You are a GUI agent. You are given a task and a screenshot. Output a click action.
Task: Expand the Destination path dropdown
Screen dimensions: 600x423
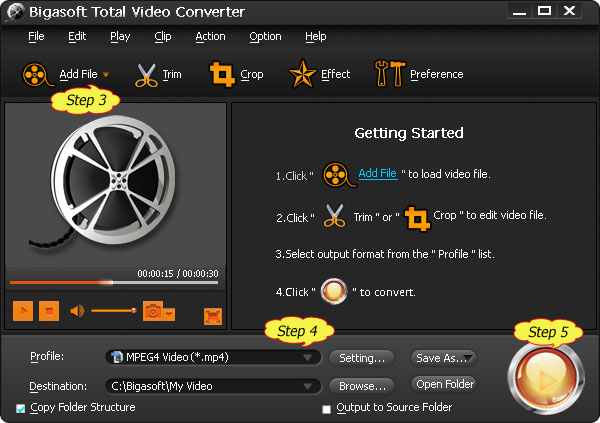pyautogui.click(x=307, y=386)
